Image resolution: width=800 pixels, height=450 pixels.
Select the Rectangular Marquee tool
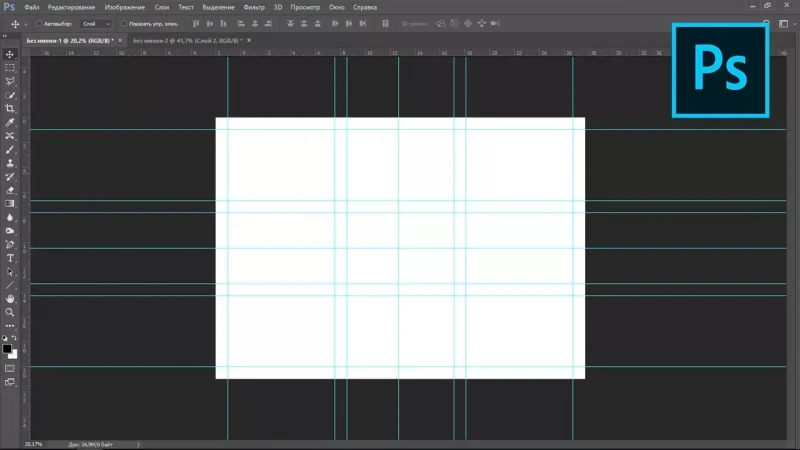click(x=10, y=68)
